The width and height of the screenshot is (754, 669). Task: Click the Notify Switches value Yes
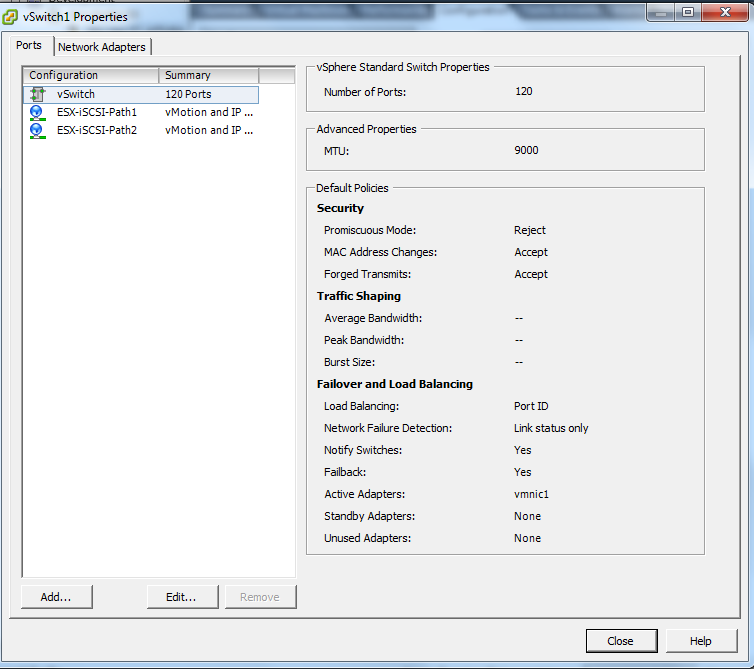tap(522, 451)
